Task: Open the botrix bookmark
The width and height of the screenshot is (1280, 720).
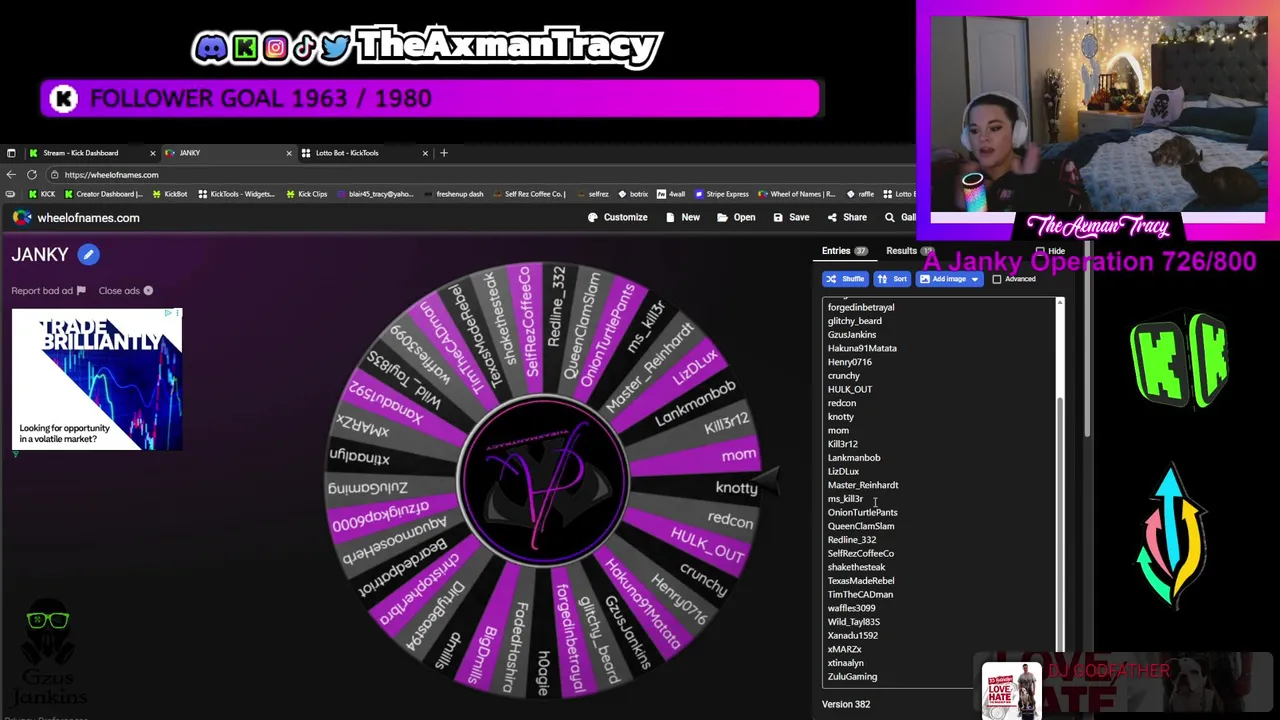Action: coord(634,194)
